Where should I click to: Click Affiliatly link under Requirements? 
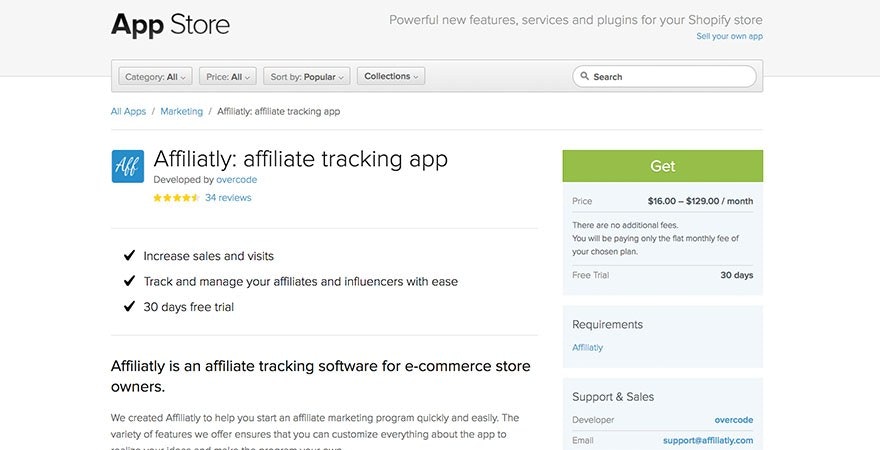587,348
